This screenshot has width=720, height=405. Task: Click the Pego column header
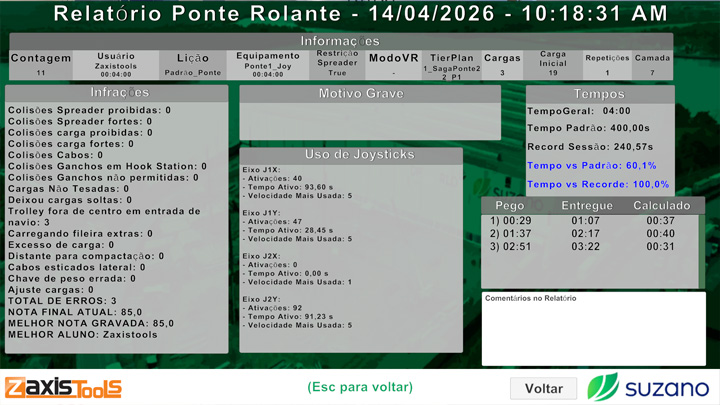510,206
